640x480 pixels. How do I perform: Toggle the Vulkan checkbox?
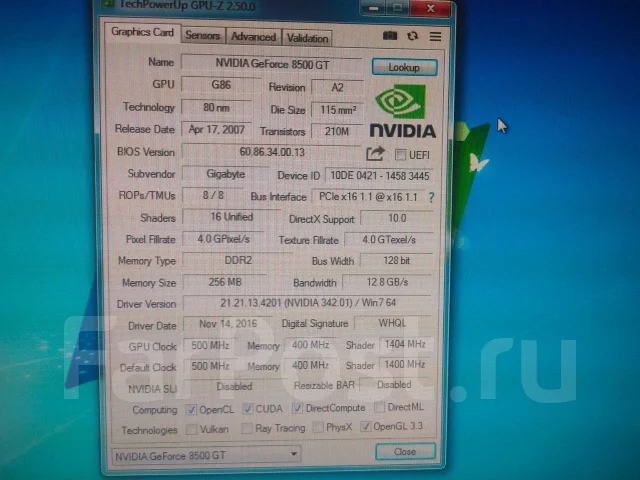point(191,429)
